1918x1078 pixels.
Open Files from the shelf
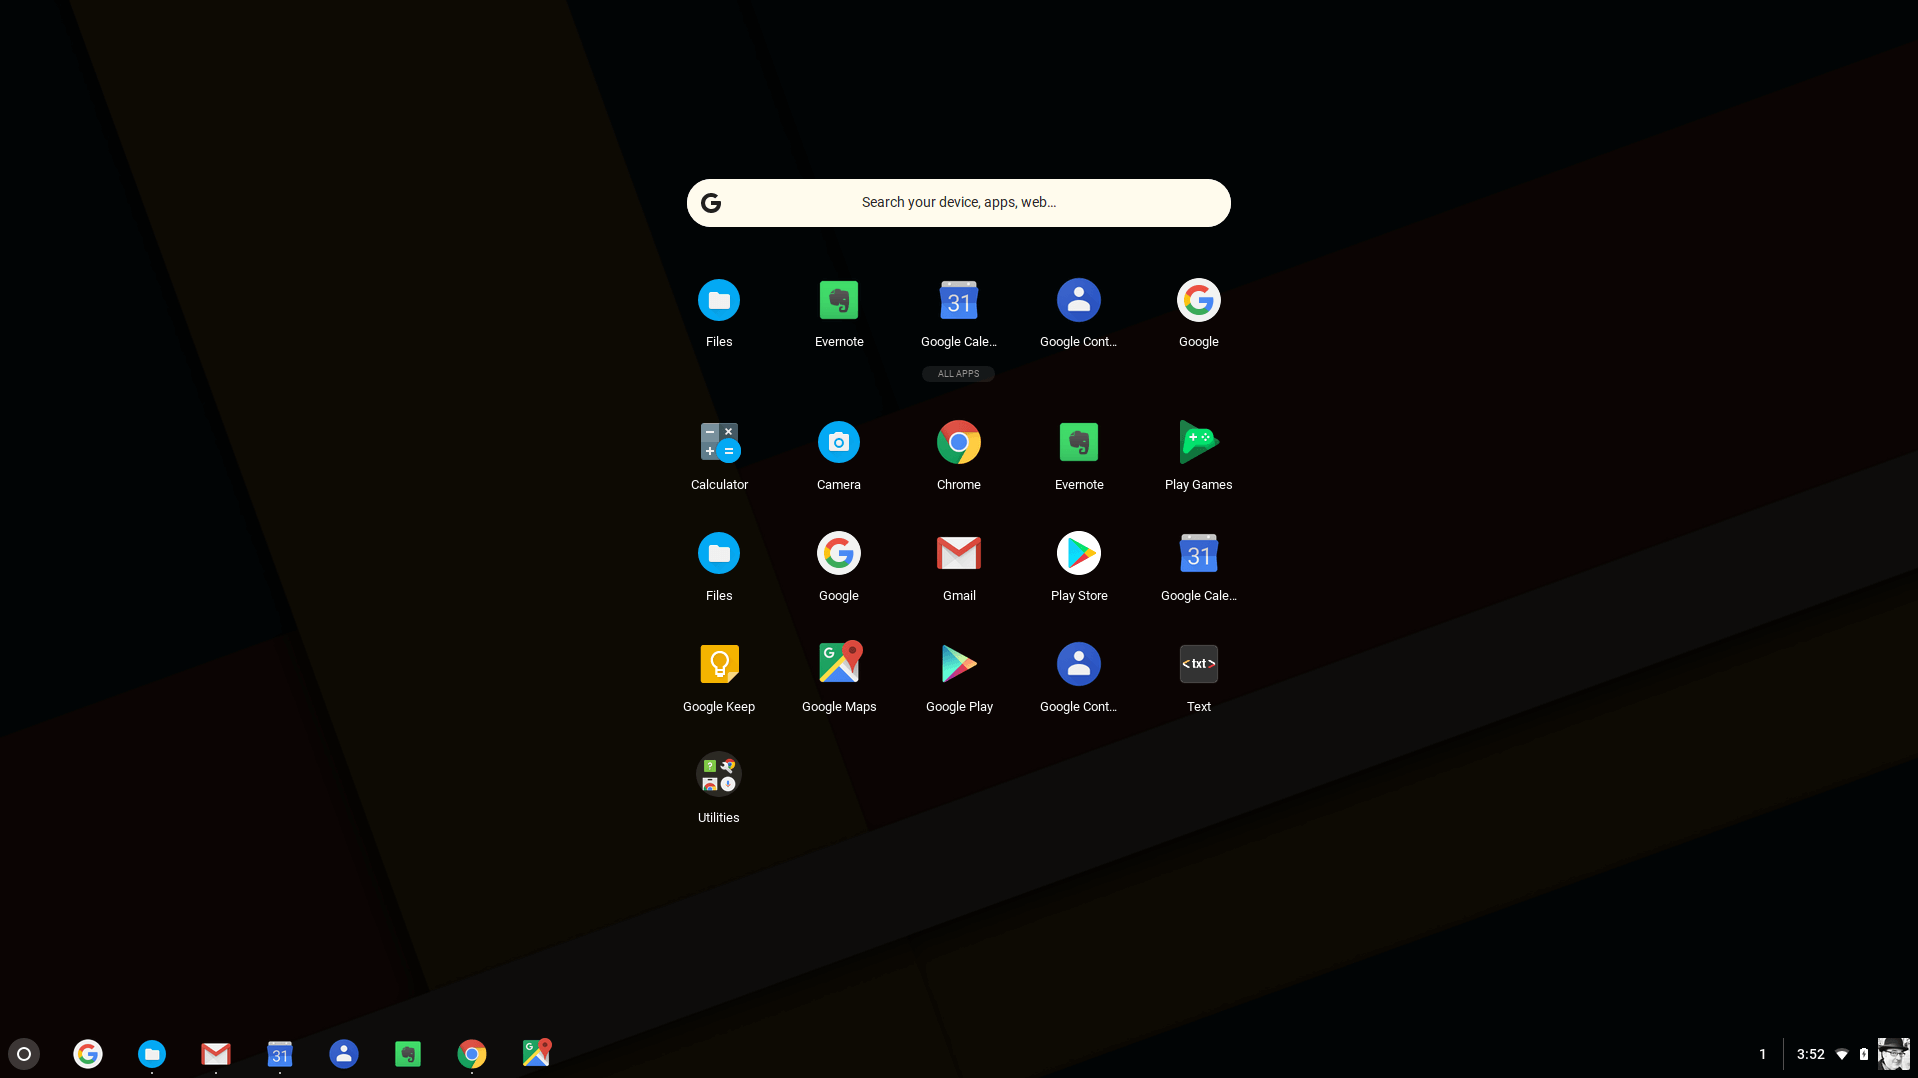point(152,1054)
